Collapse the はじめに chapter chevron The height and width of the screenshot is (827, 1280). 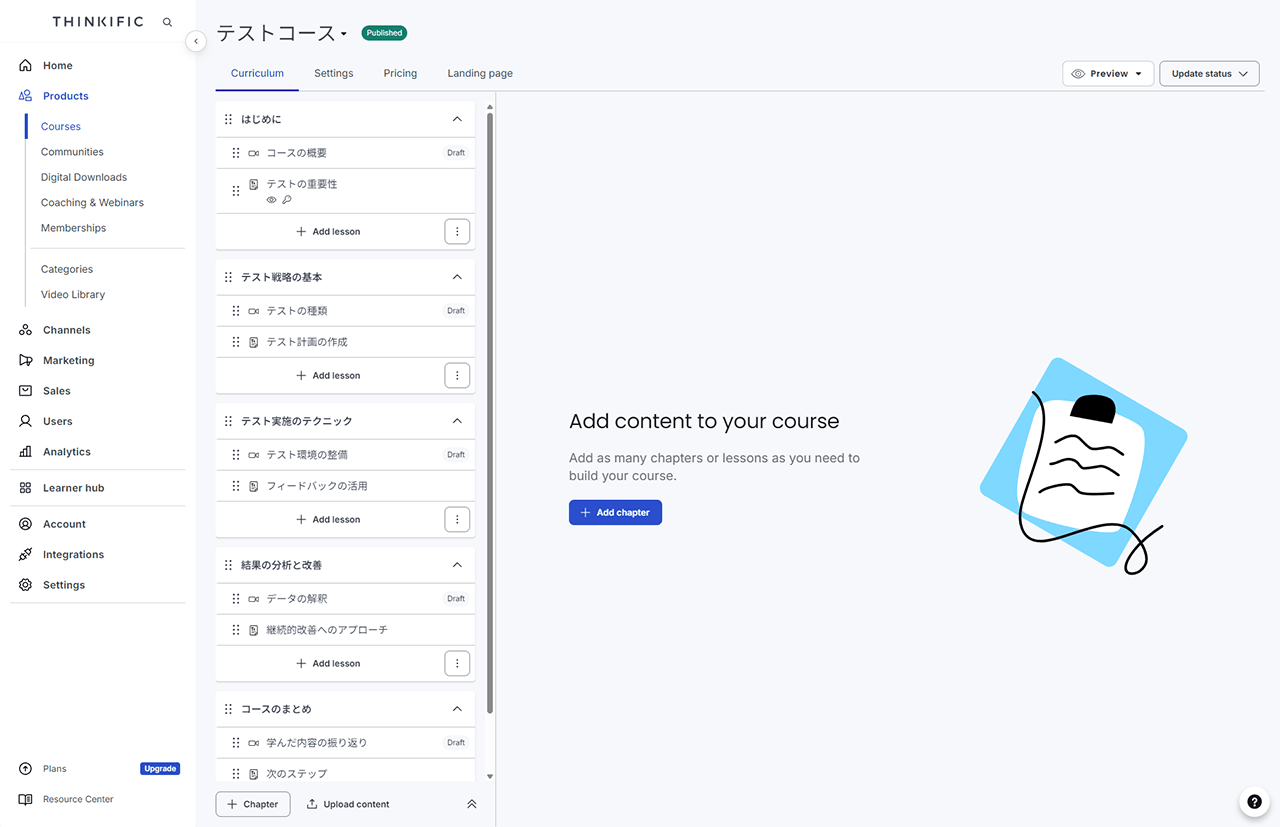[x=457, y=119]
